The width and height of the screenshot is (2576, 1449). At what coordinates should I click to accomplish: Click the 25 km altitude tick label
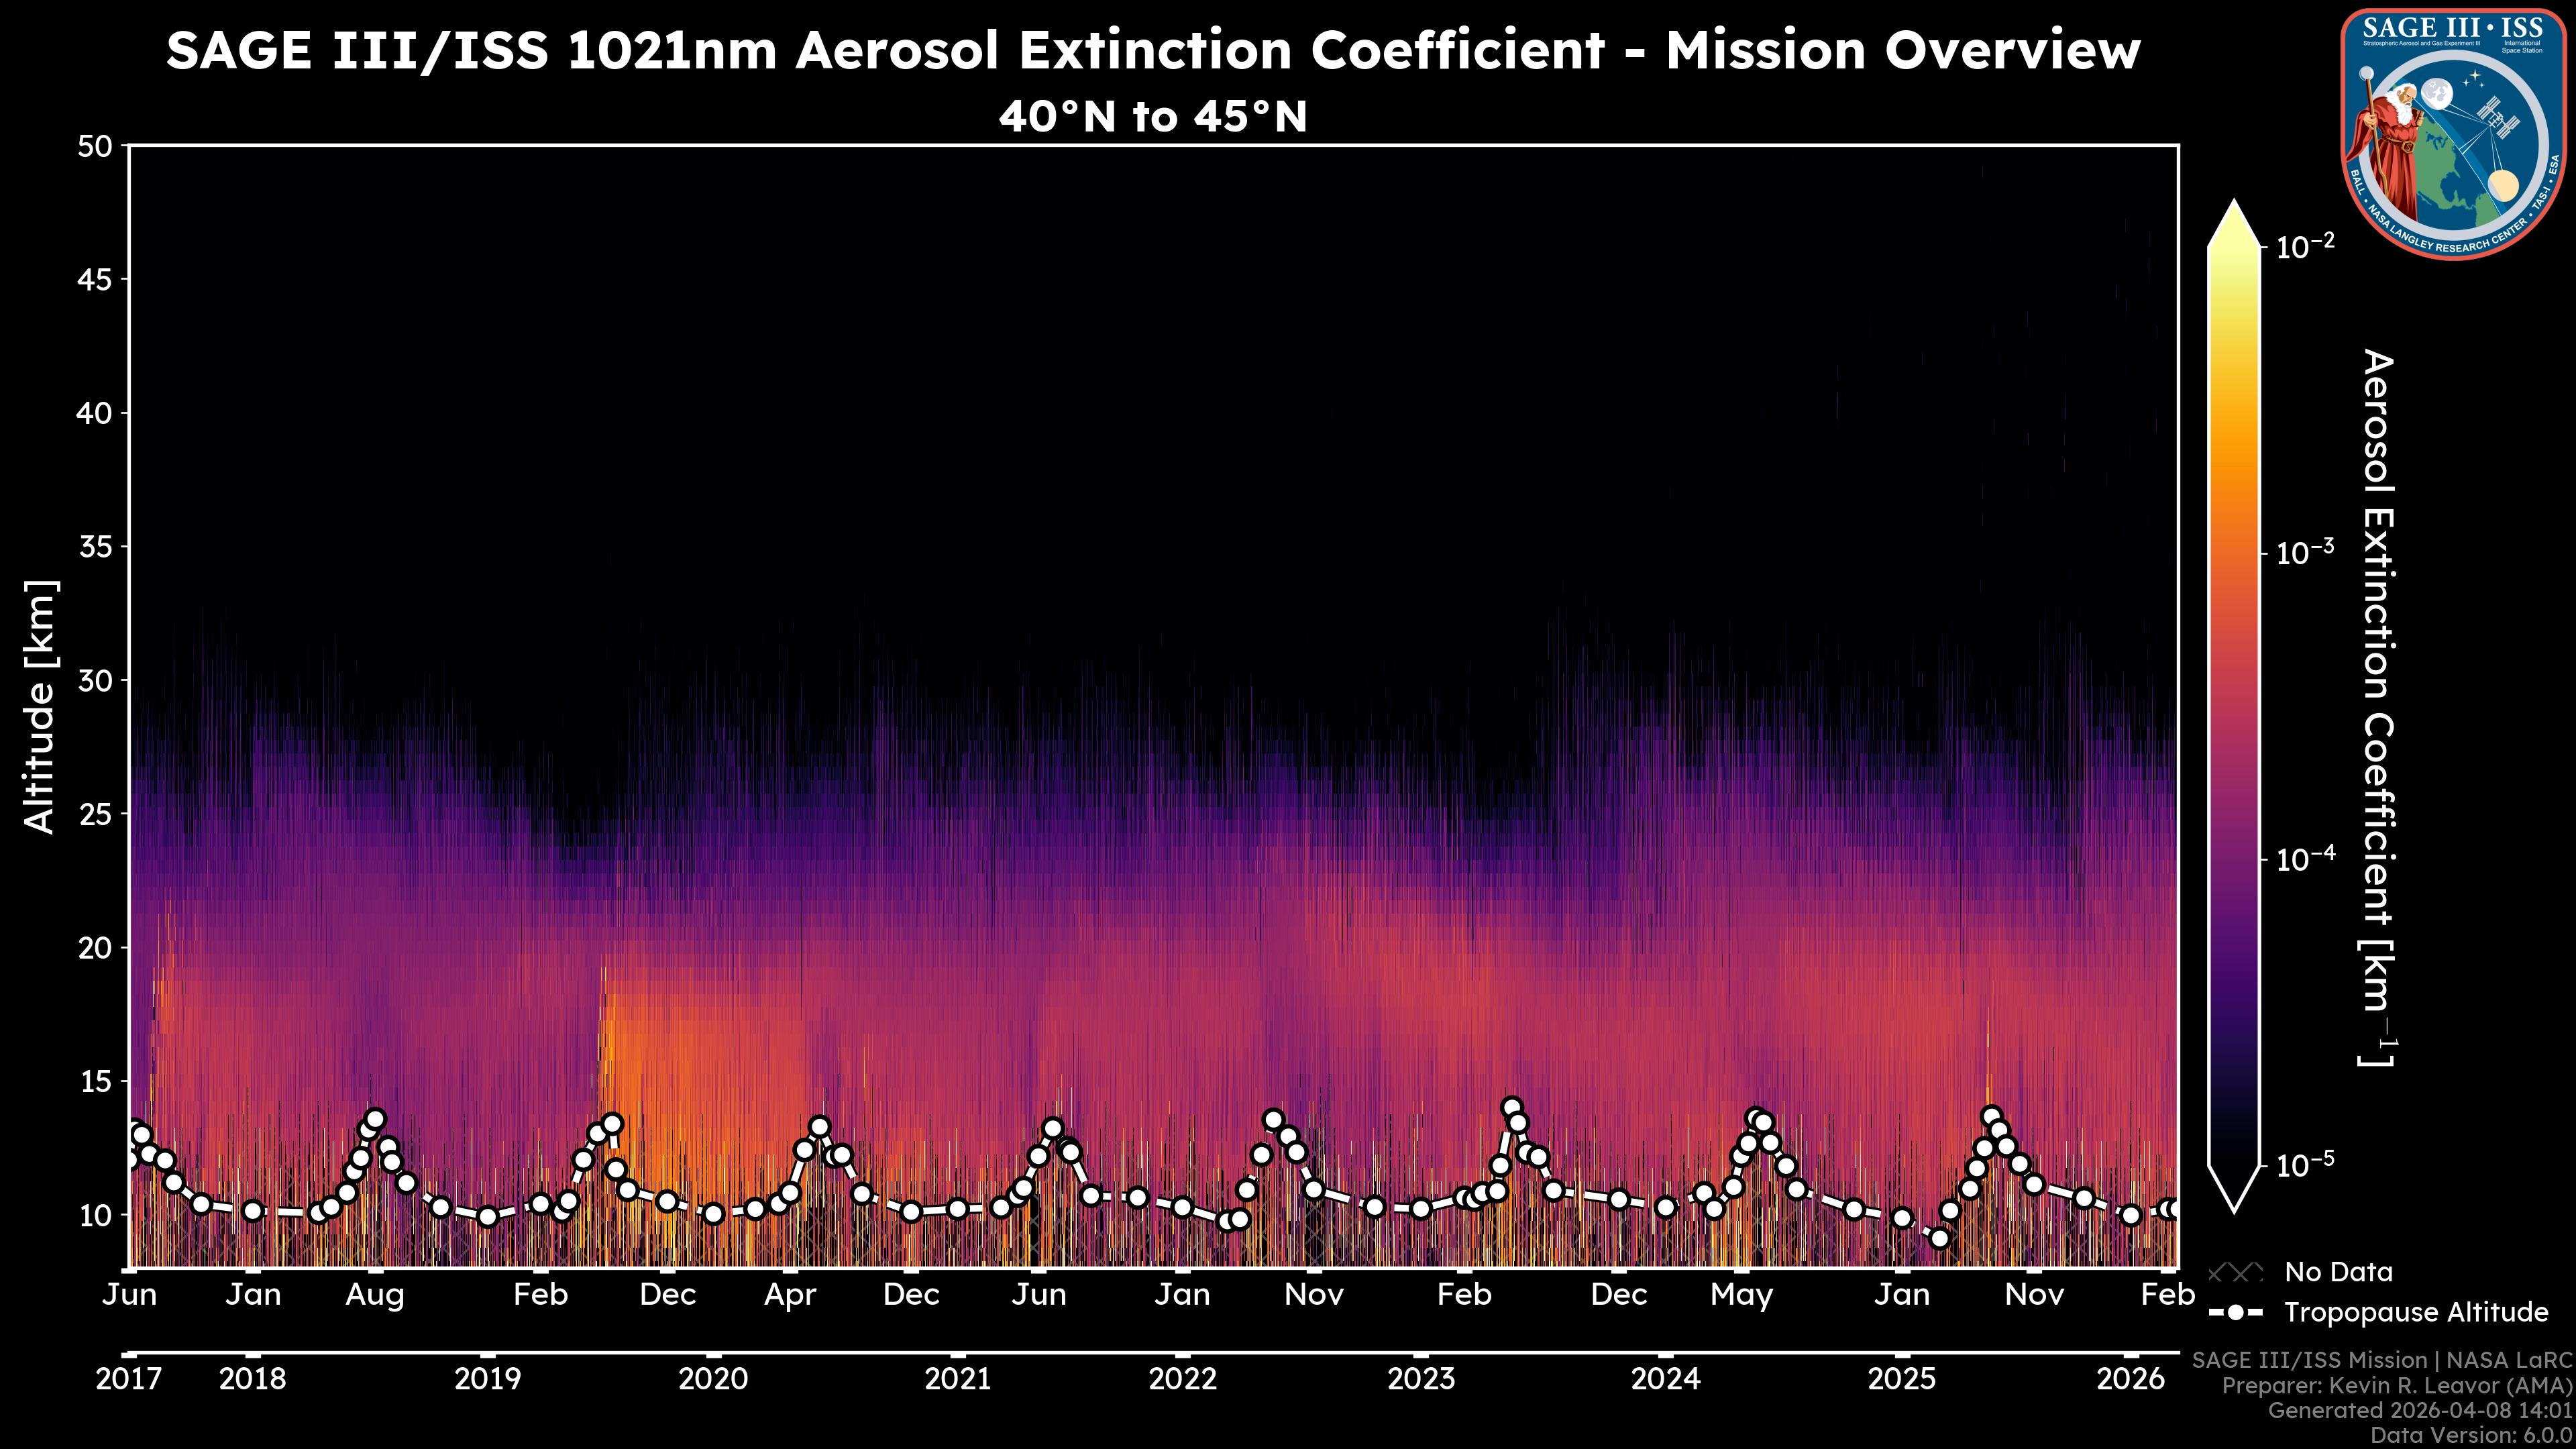[x=95, y=814]
